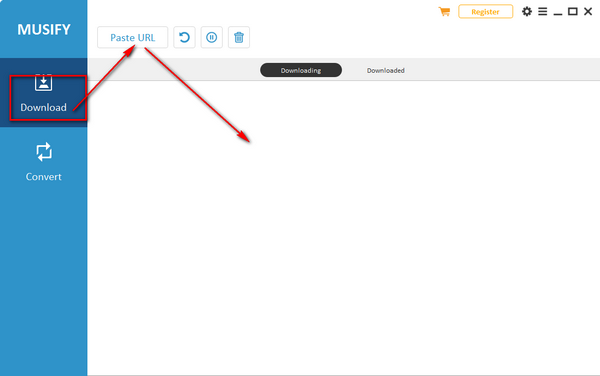
Task: Switch to the Downloading tab
Action: coord(301,70)
